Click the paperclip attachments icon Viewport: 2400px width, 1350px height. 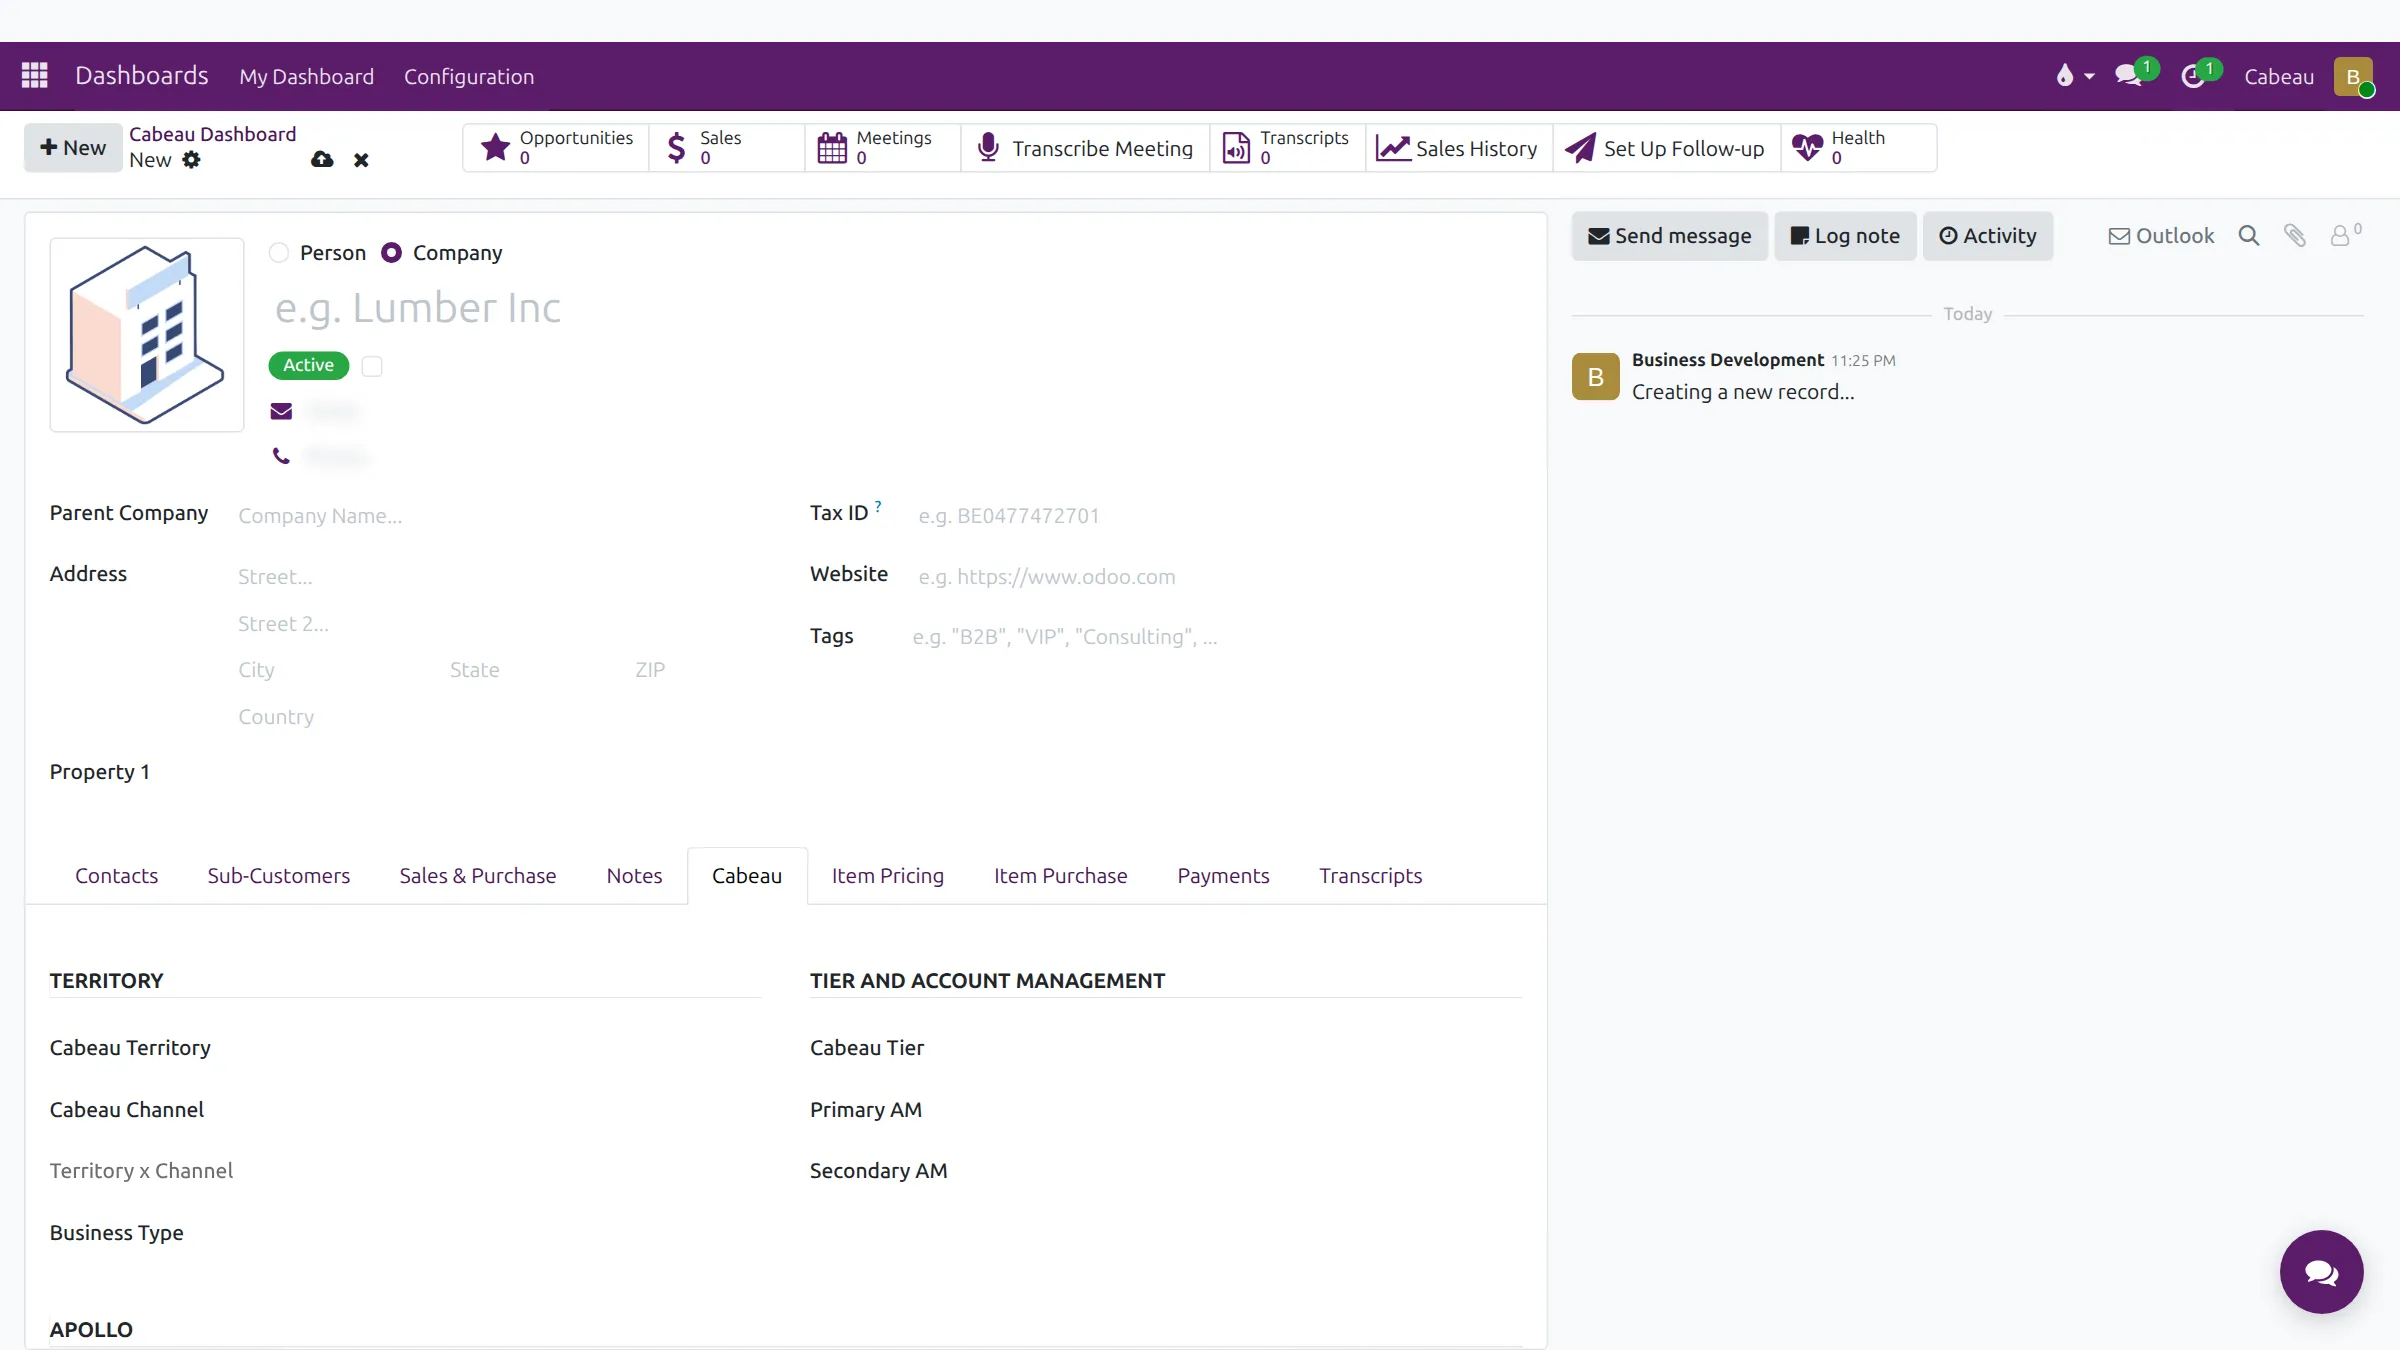[2295, 236]
